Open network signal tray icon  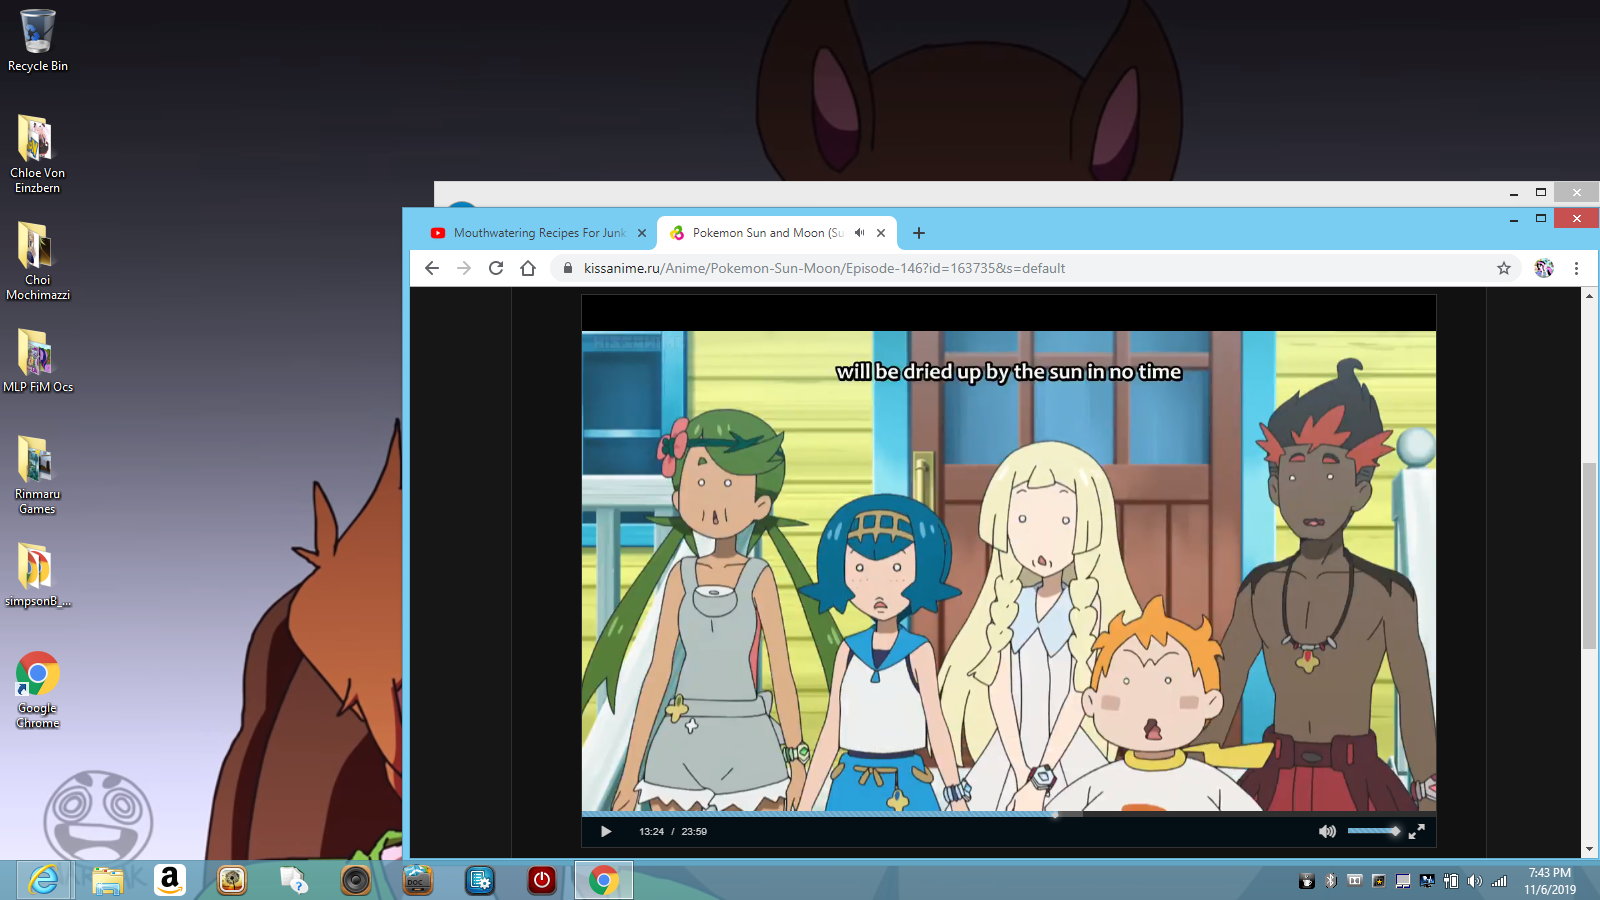(x=1499, y=881)
